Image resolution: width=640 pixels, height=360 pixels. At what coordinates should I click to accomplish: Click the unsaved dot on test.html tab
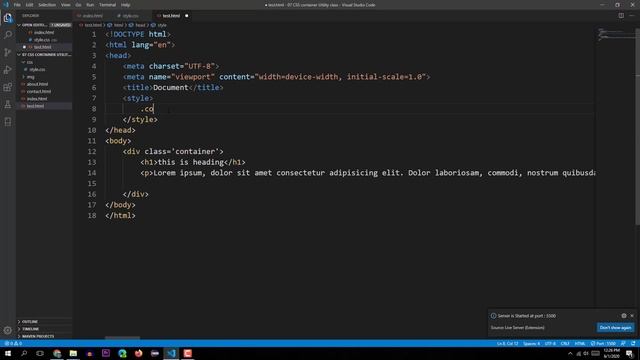coord(187,16)
